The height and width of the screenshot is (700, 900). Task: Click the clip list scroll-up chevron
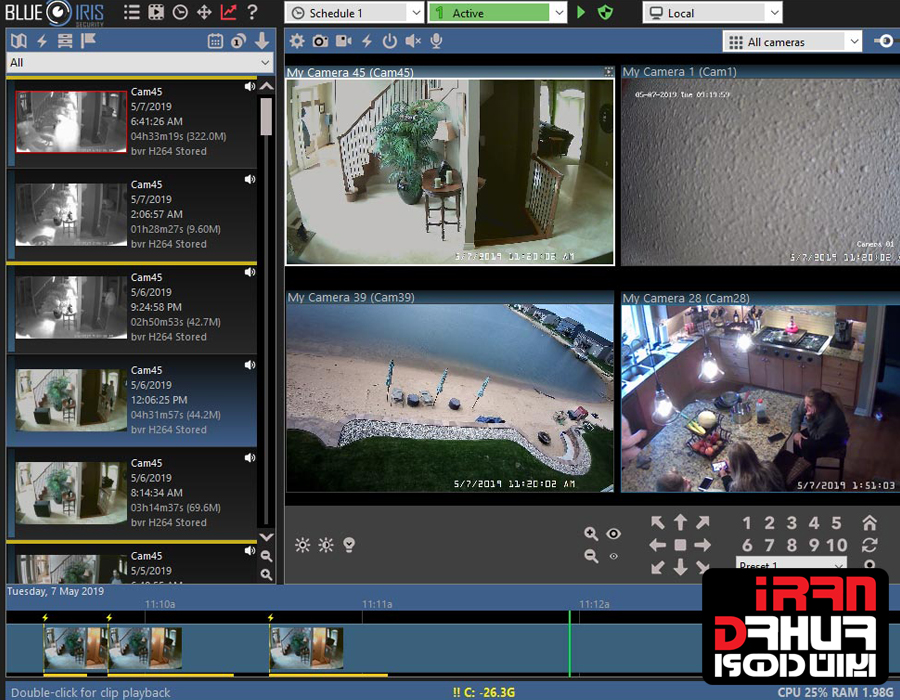pos(266,87)
